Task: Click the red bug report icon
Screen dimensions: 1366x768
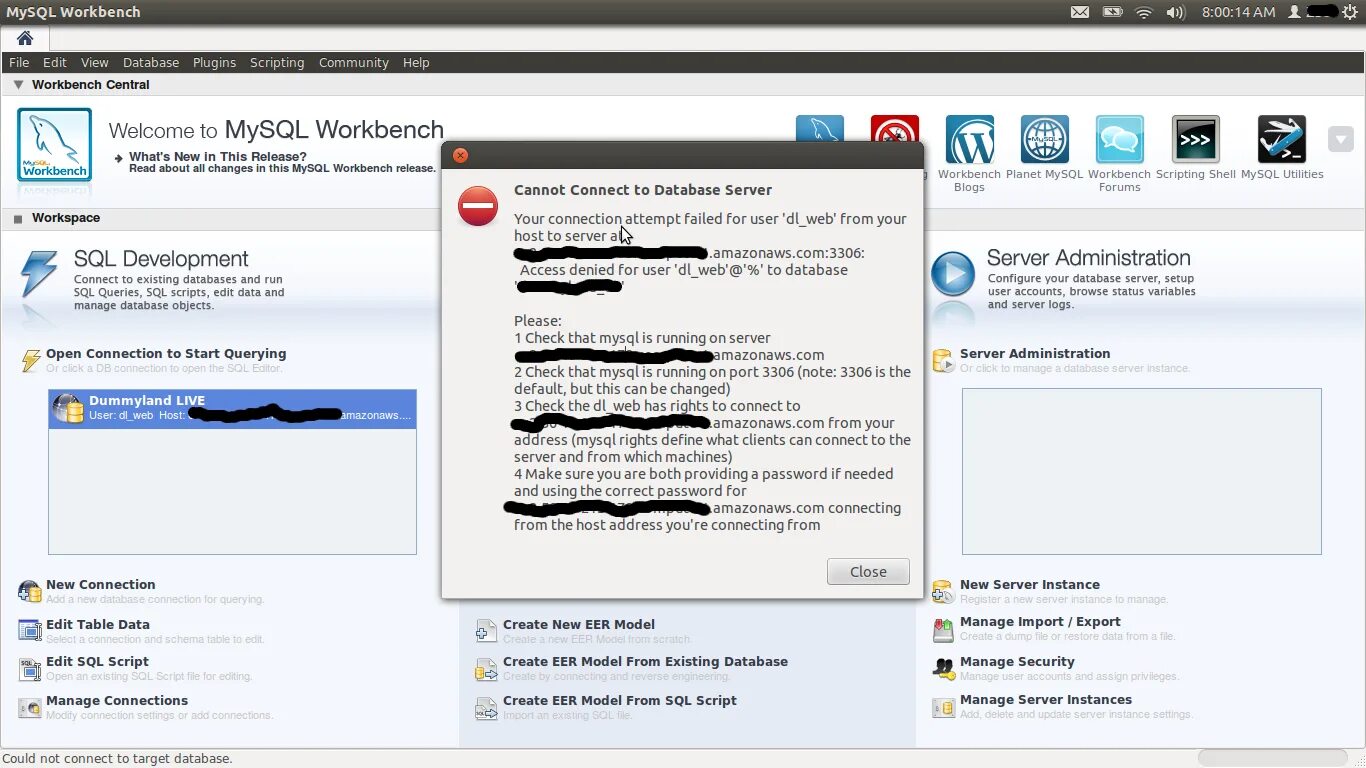Action: pos(894,127)
